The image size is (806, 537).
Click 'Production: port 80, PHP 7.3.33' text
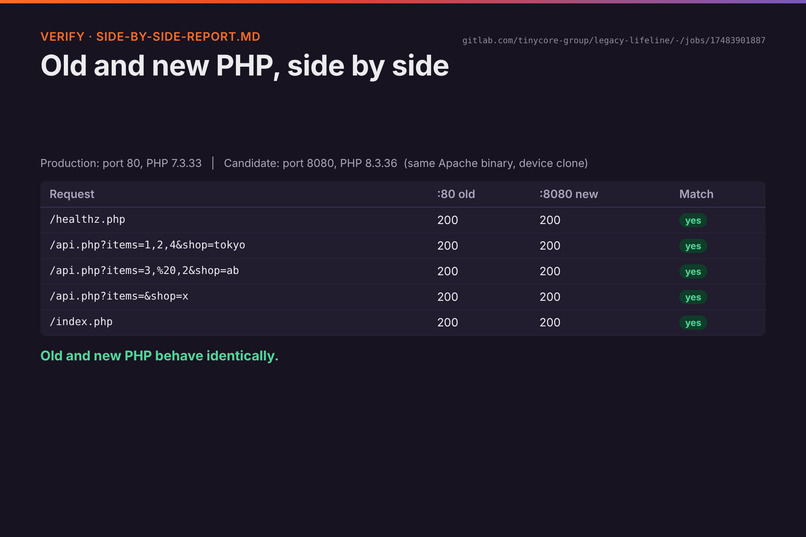[x=121, y=163]
